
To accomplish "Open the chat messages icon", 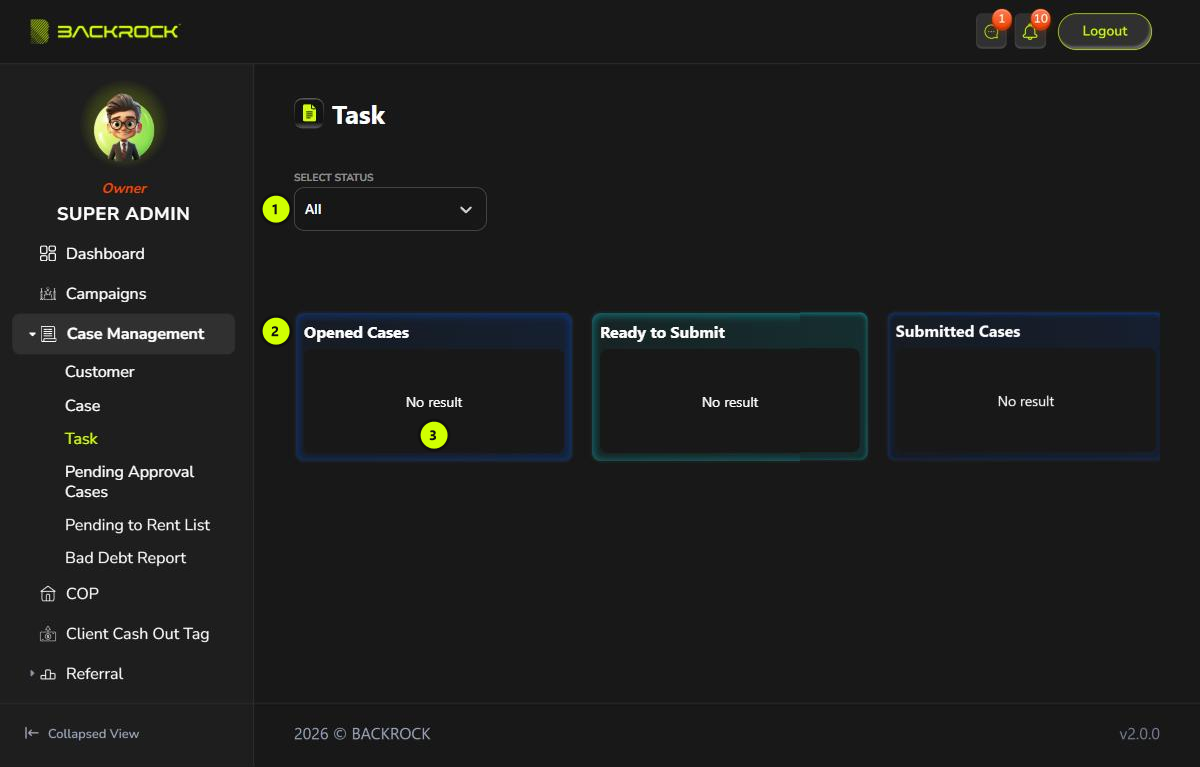I will point(991,32).
